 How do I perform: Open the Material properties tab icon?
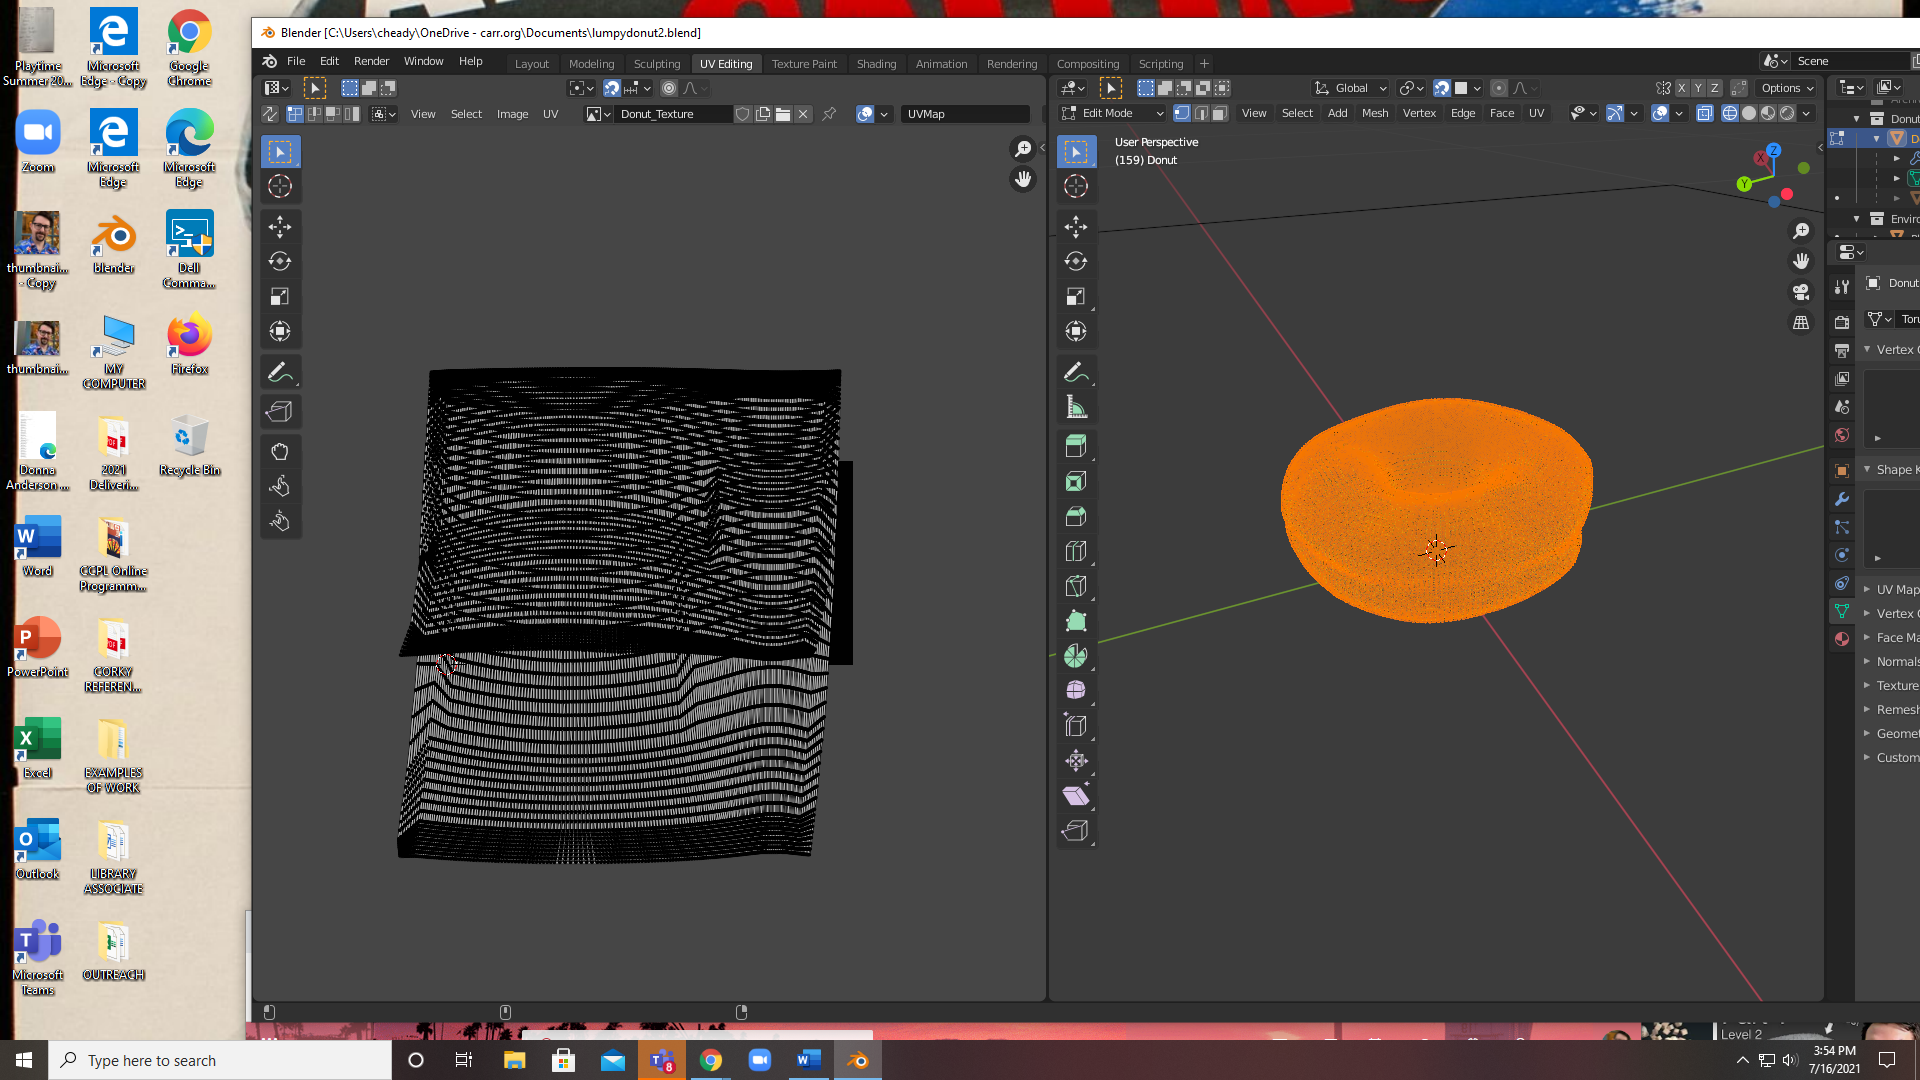(1842, 639)
